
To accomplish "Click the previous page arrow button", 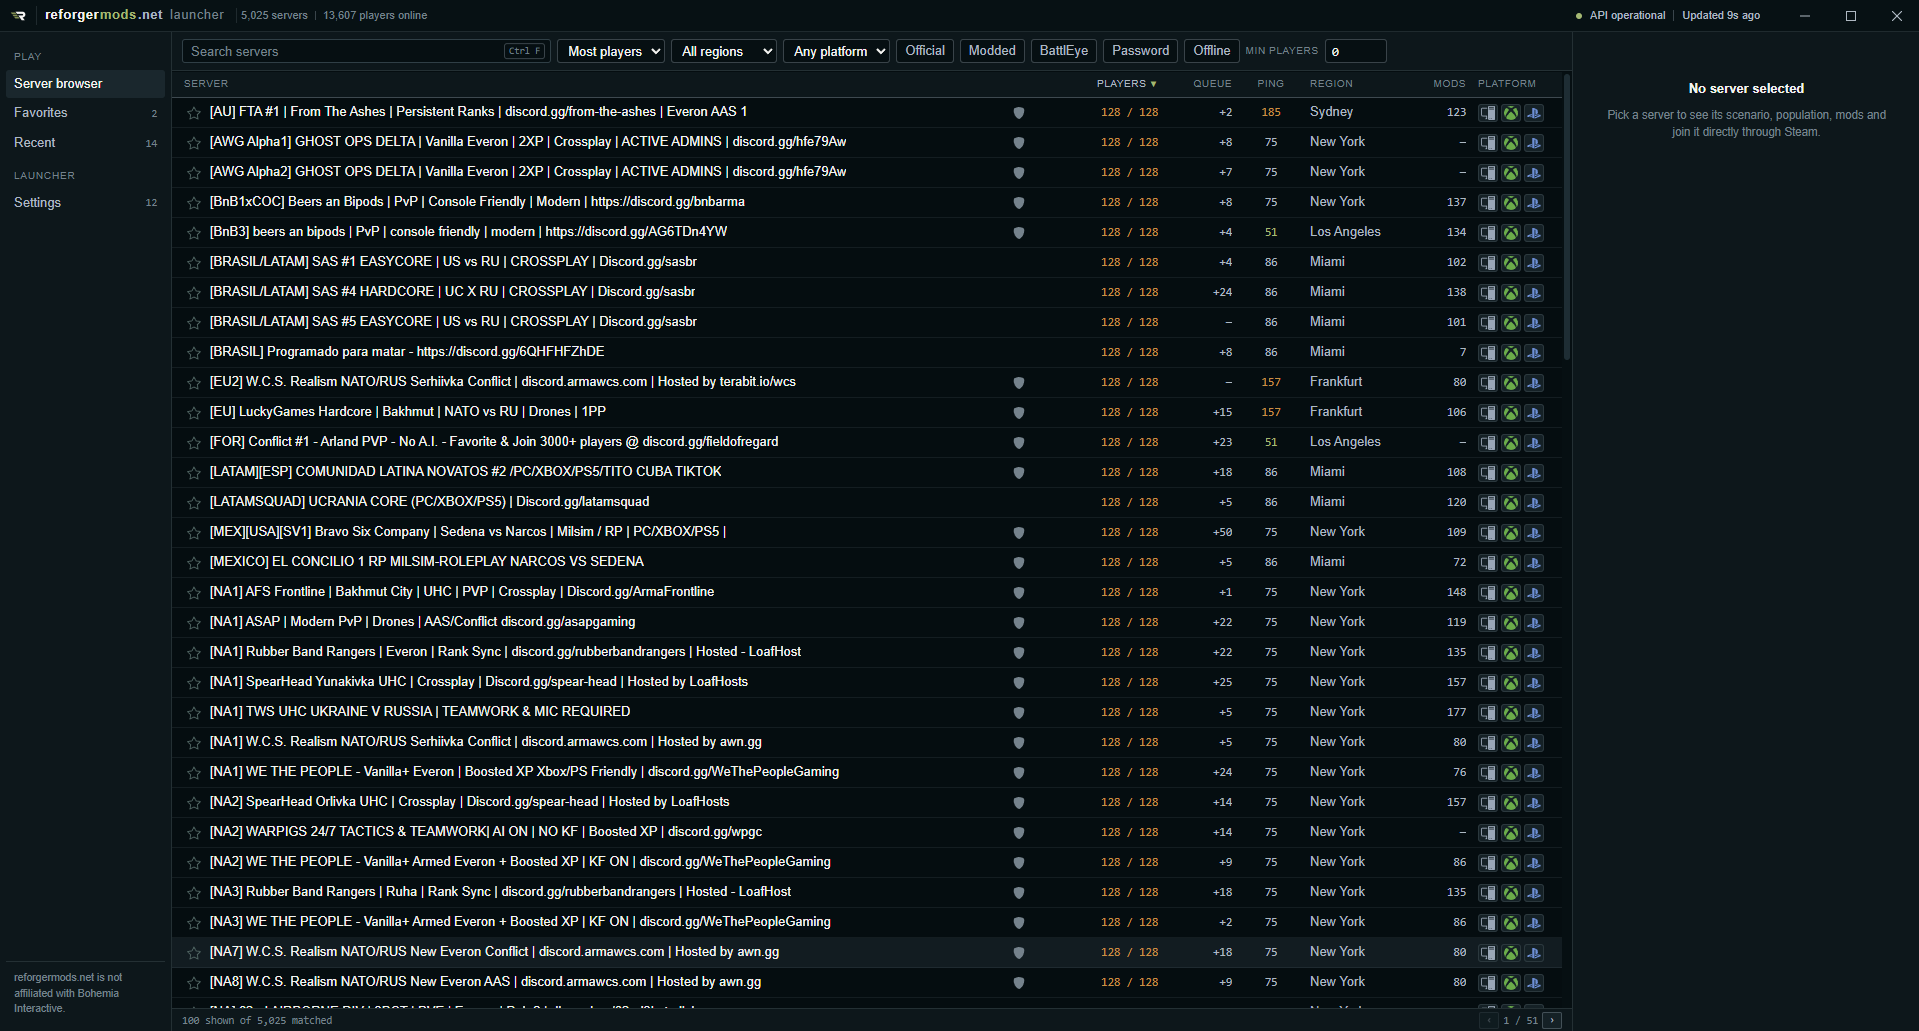I will pyautogui.click(x=1489, y=1020).
